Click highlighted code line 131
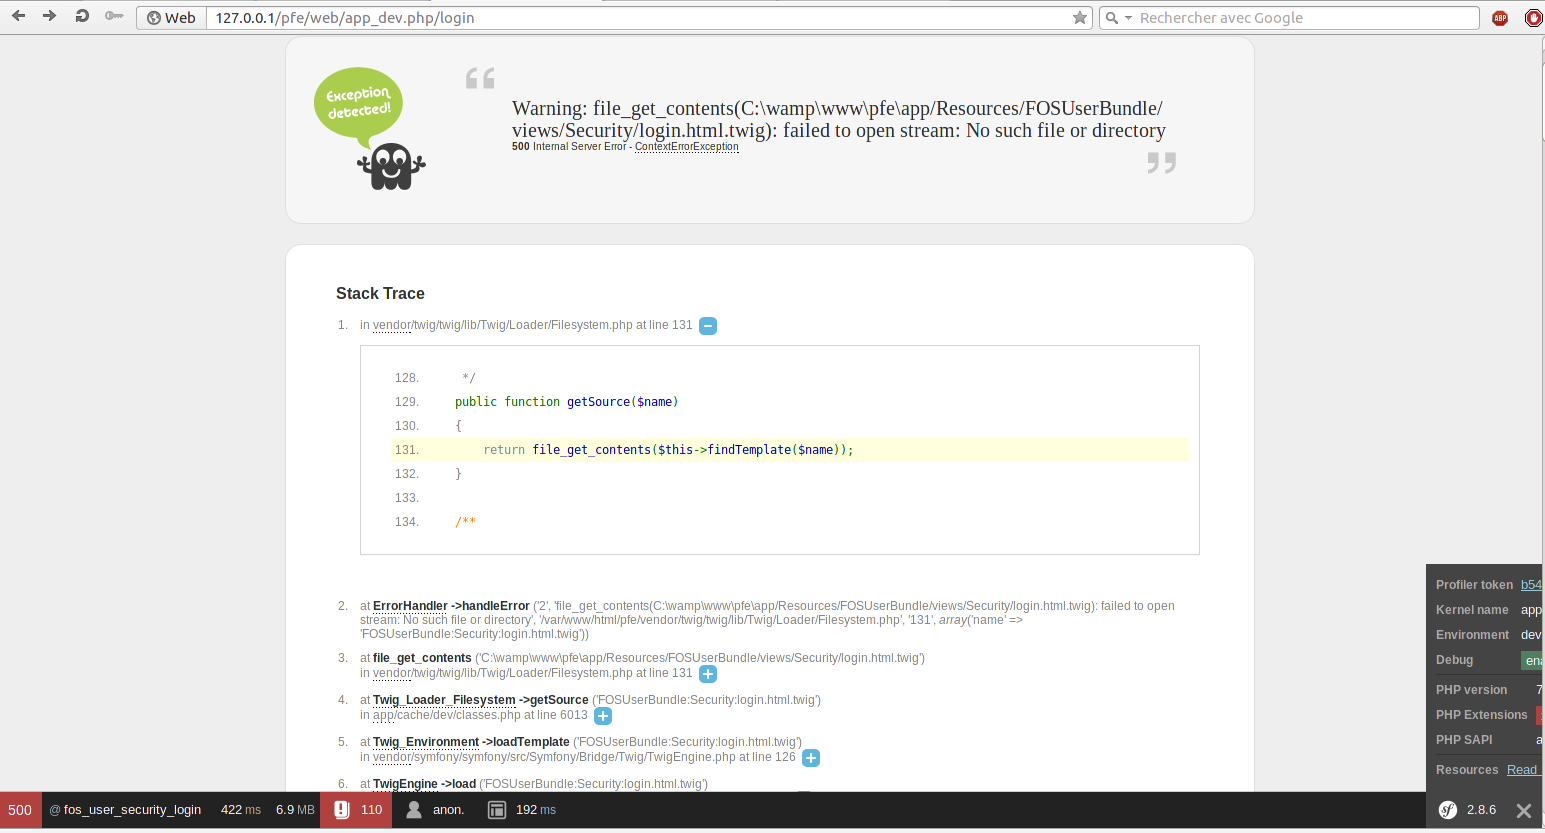1545x833 pixels. pos(790,450)
